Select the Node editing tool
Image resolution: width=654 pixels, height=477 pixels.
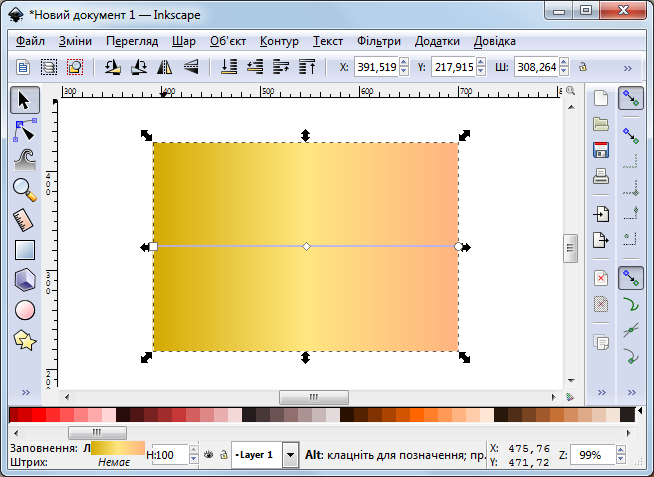(25, 129)
